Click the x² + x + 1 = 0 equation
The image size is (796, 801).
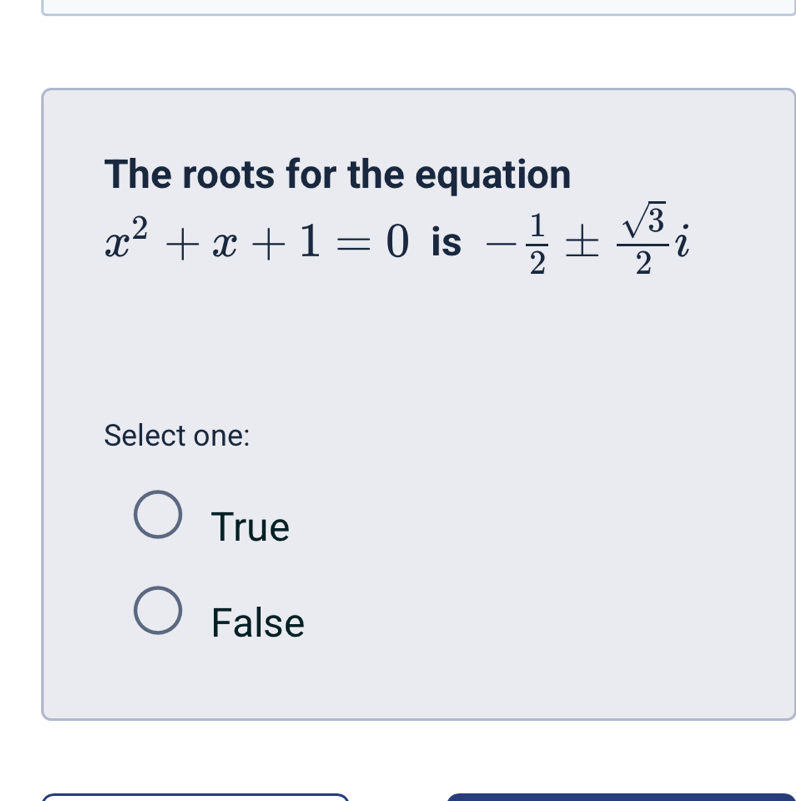(x=257, y=242)
